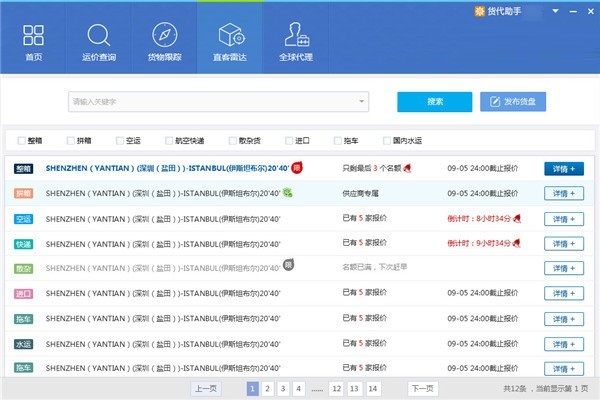The width and height of the screenshot is (600, 400).
Task: Tick the first 拖车 filter checkbox
Action: (x=338, y=141)
